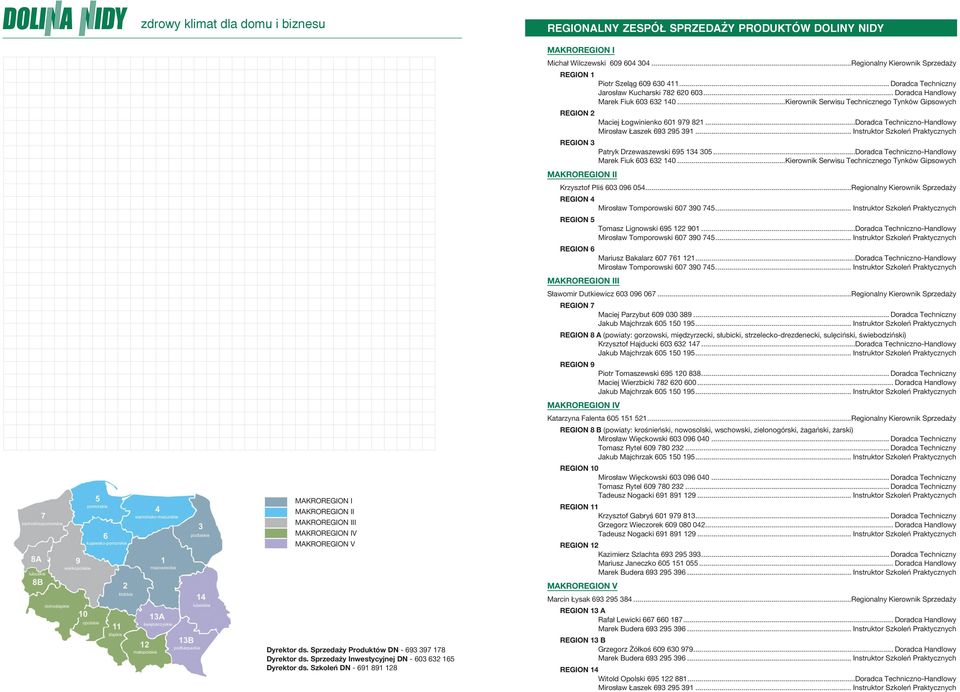Click the MAKROREGION II legend color swatch
Image resolution: width=960 pixels, height=692 pixels.
click(276, 511)
